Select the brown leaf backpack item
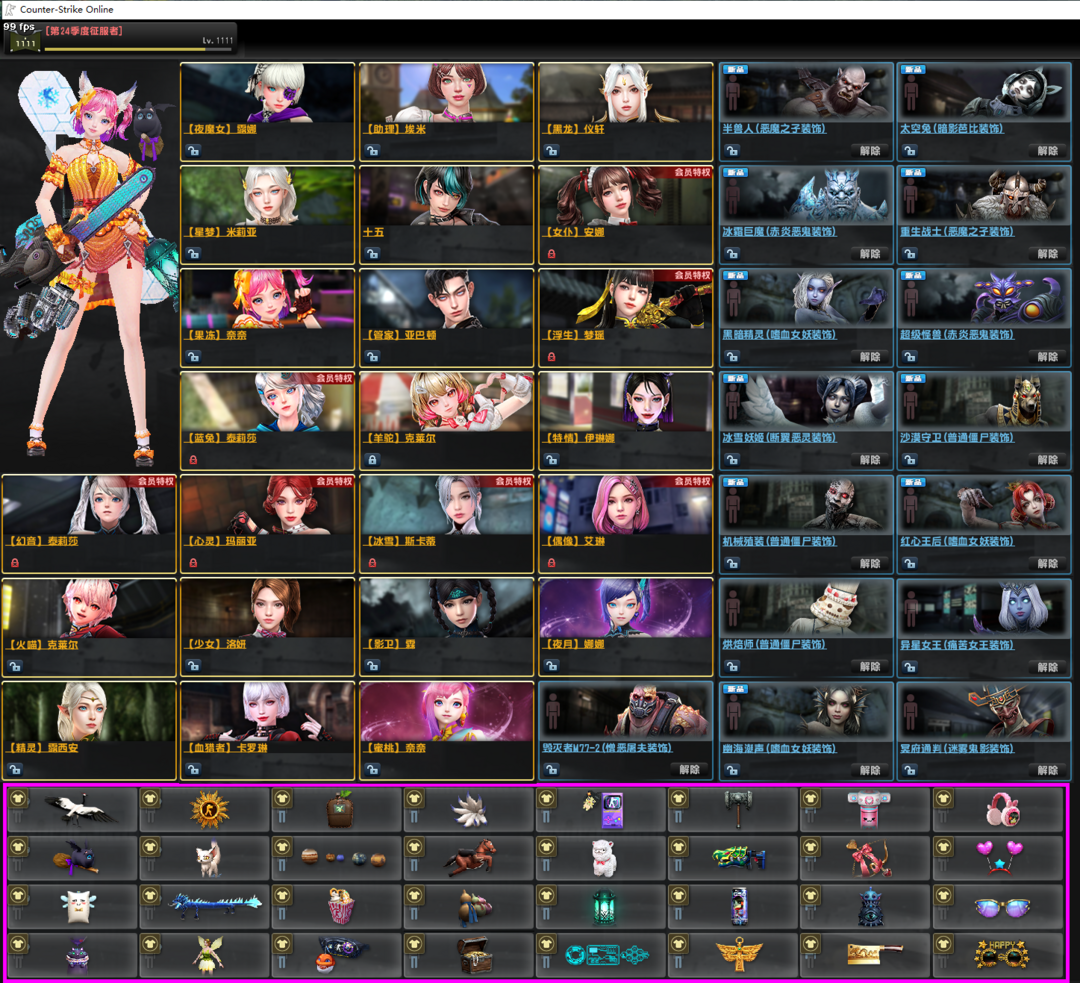 pyautogui.click(x=338, y=809)
